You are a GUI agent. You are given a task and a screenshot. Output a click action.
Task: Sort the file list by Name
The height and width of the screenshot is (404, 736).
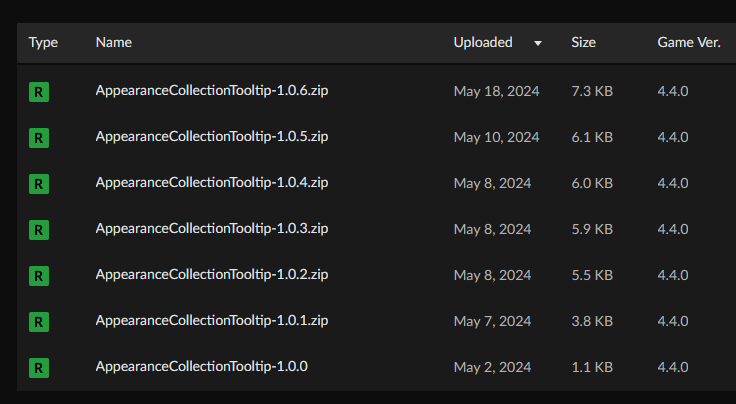pos(113,42)
